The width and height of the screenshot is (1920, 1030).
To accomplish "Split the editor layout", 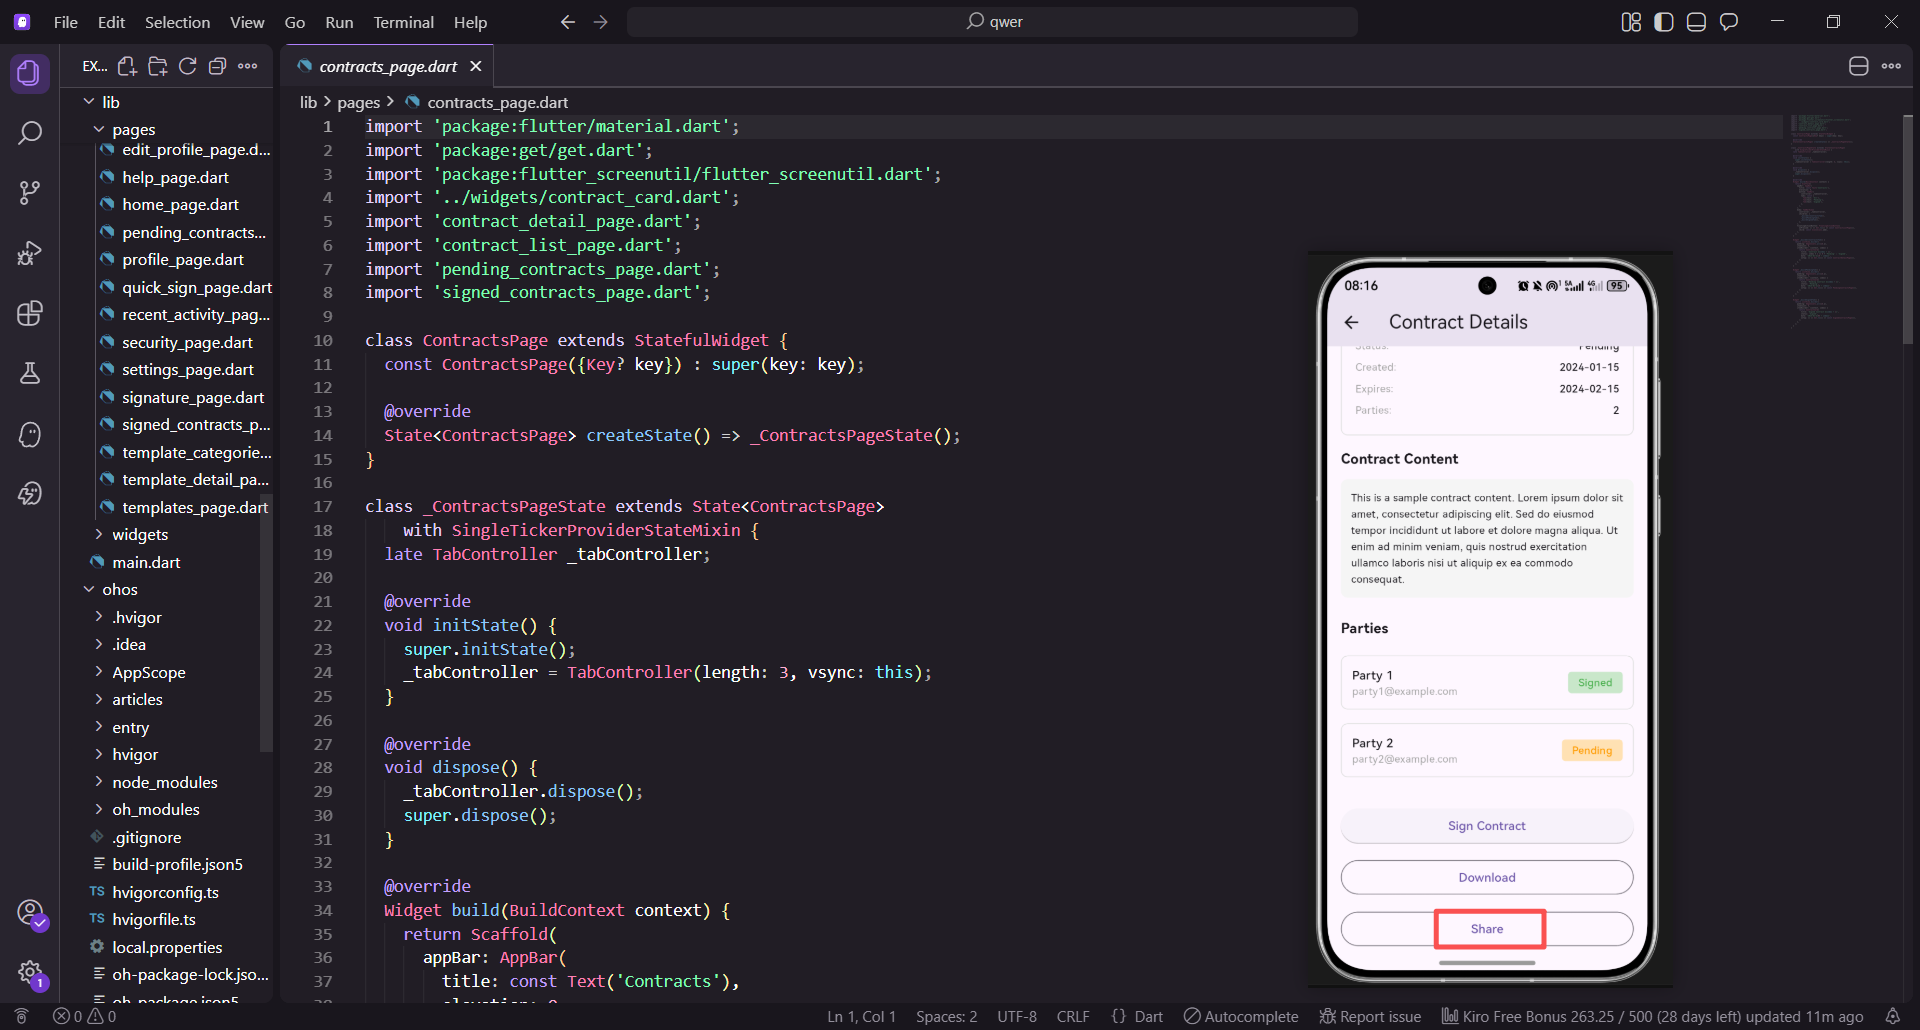I will pos(1858,66).
